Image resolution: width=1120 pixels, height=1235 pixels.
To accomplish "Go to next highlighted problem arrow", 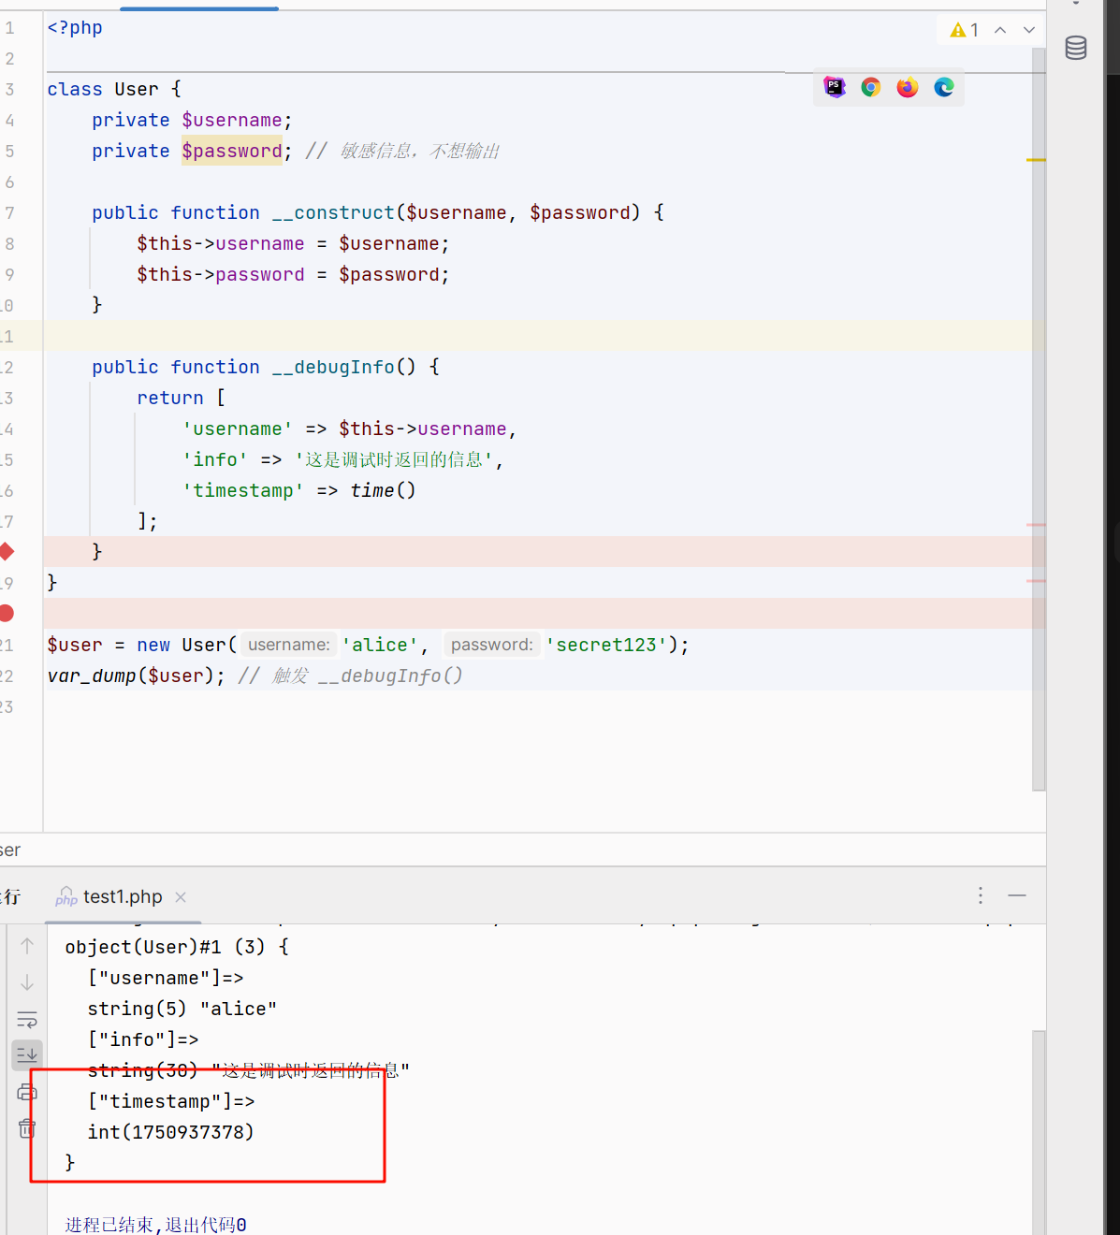I will coord(1029,30).
